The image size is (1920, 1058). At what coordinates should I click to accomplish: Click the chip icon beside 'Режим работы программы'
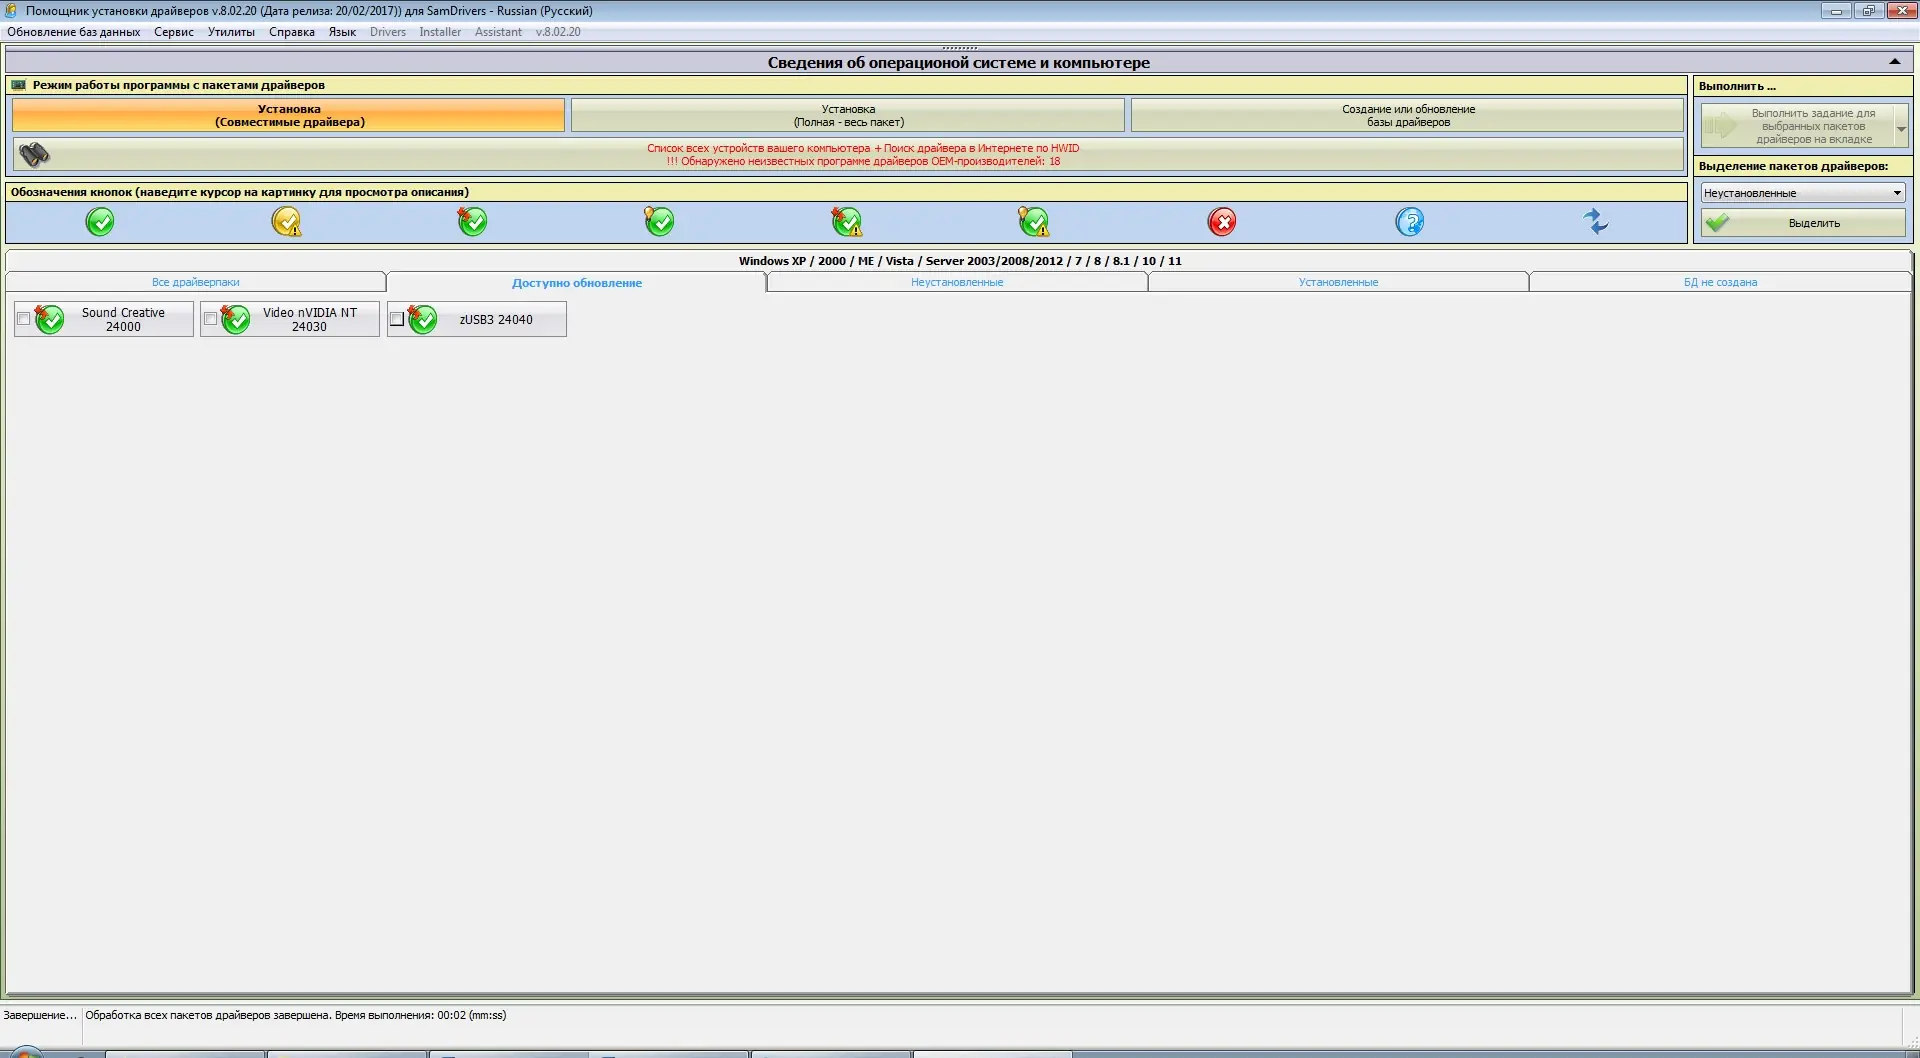[19, 85]
